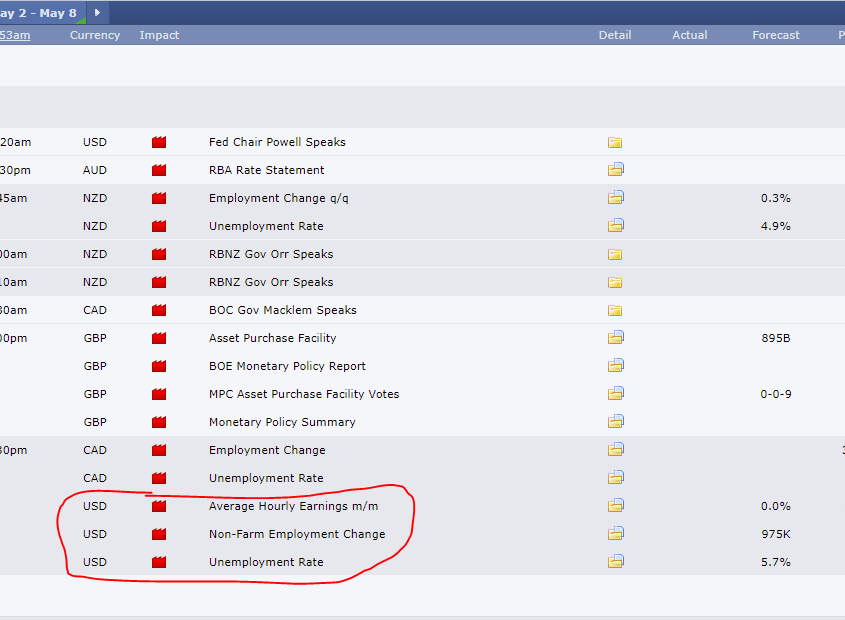Open detail folder for Monetary Policy Summary
845x620 pixels.
click(x=615, y=422)
